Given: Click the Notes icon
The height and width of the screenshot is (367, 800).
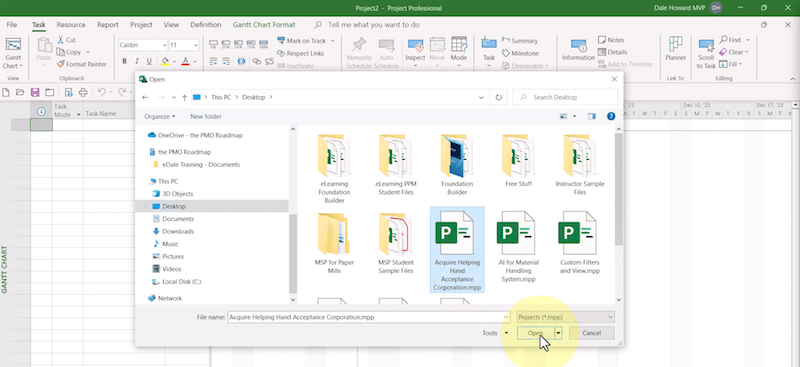Looking at the screenshot, I should (x=602, y=40).
